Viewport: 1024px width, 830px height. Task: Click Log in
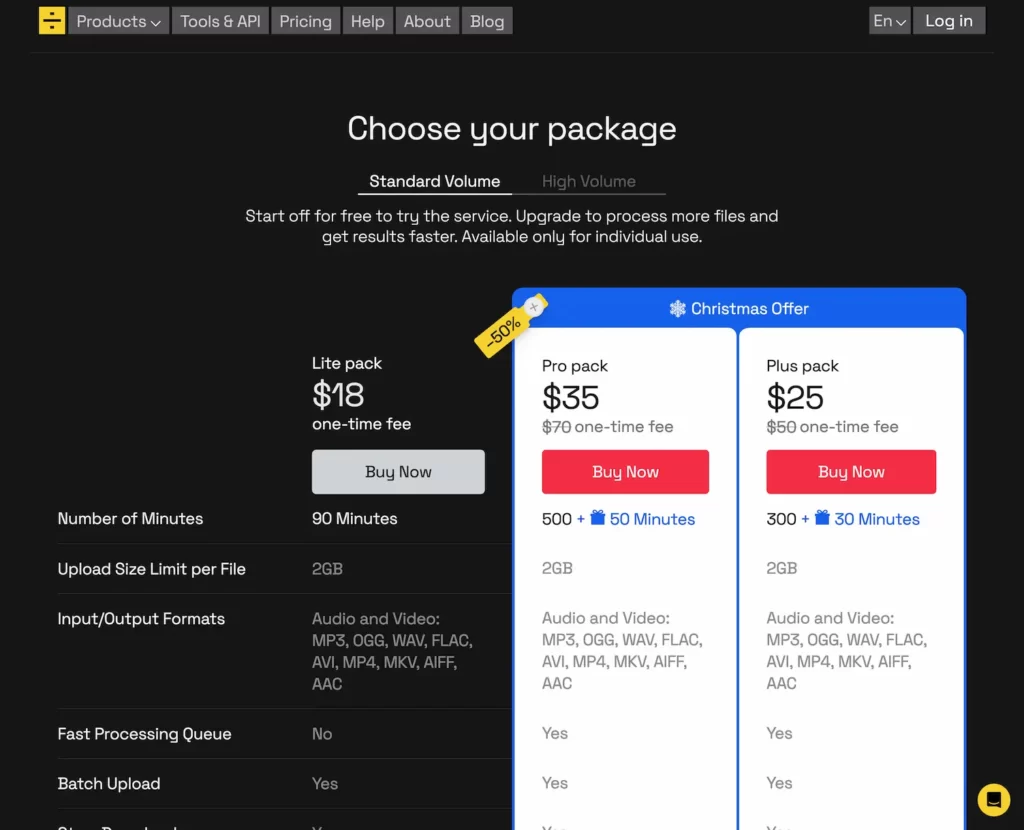pos(948,20)
